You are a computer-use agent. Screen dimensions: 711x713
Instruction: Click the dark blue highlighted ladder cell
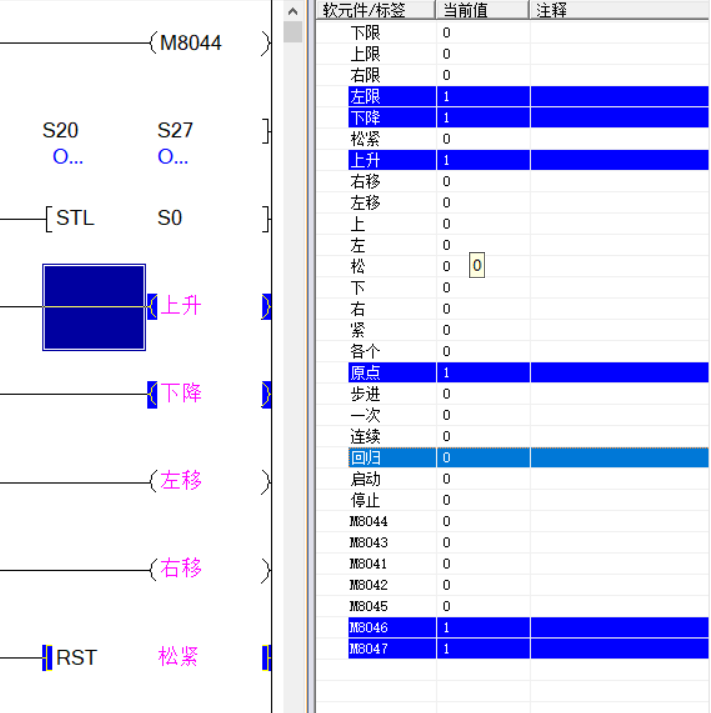coord(94,307)
